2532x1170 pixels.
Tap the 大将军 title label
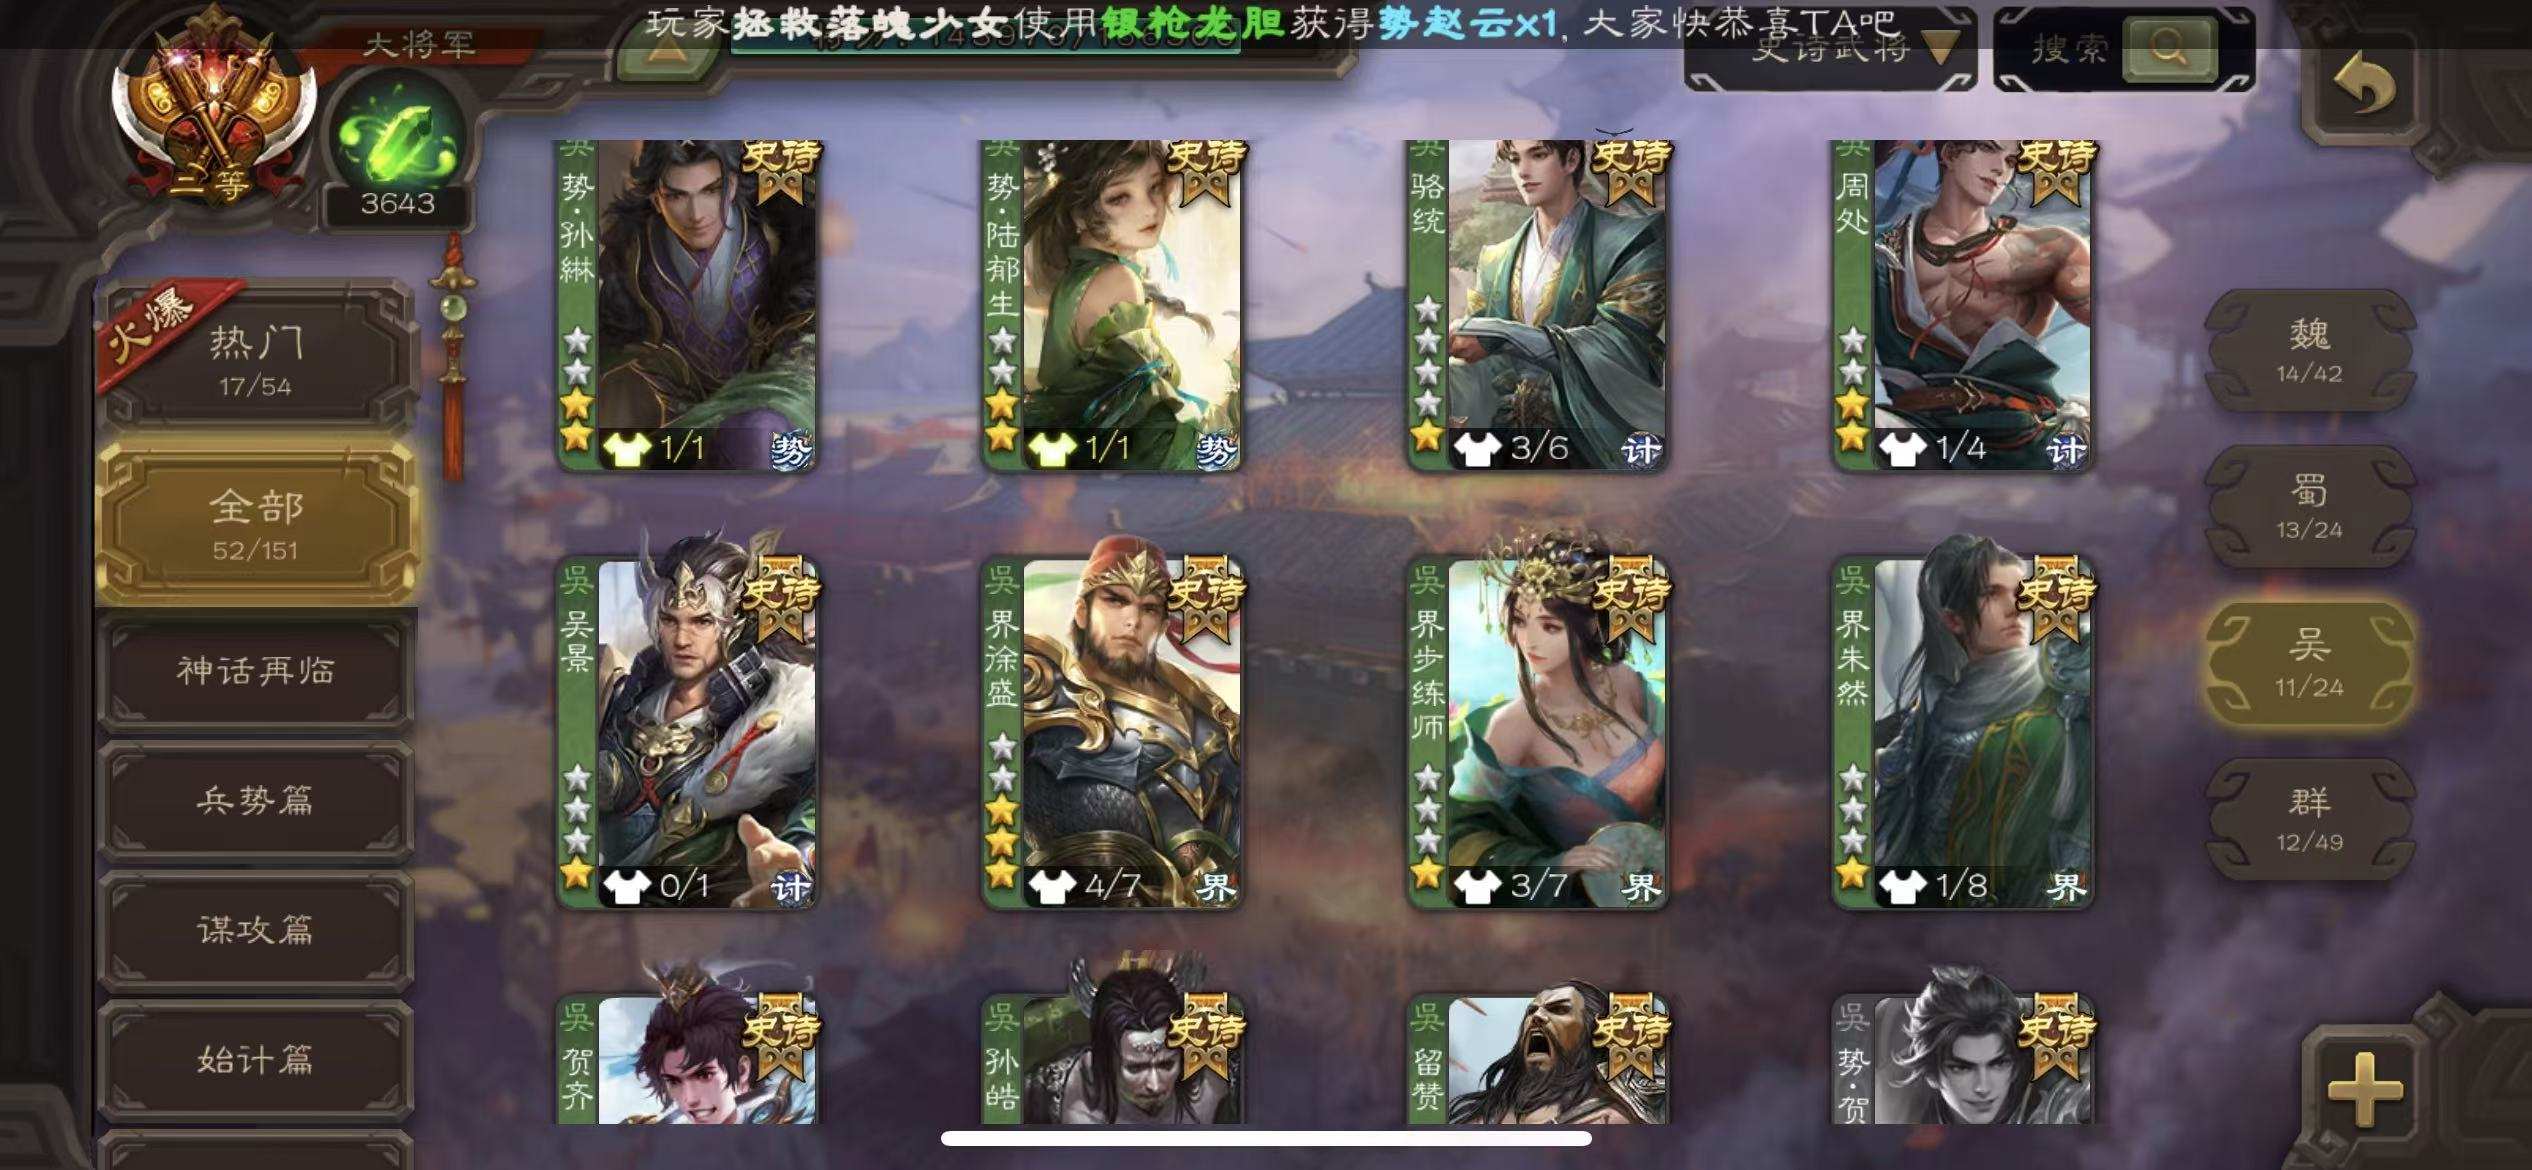tap(418, 45)
